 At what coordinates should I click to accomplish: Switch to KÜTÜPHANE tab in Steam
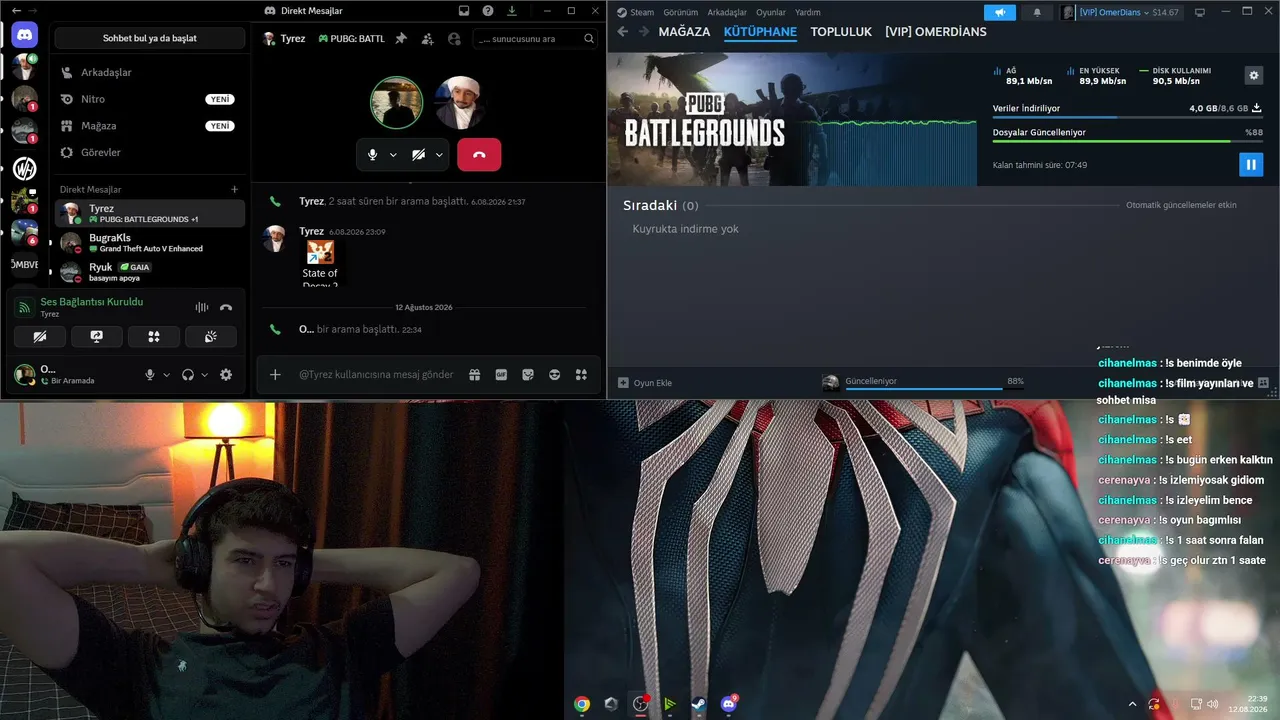click(760, 32)
